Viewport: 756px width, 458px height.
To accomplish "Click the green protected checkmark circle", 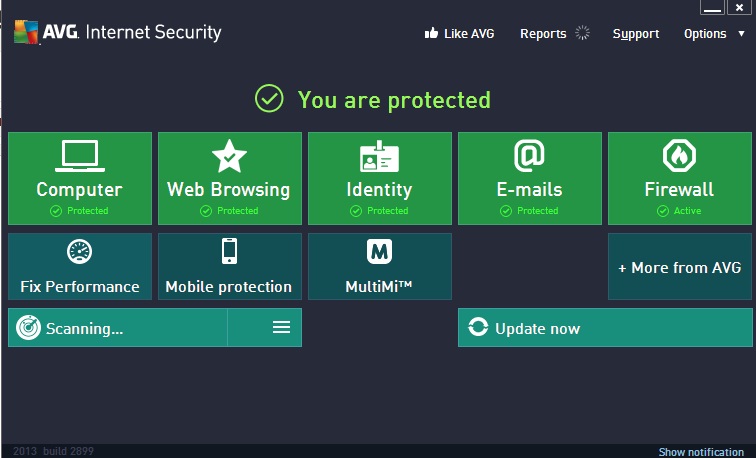I will click(x=269, y=98).
